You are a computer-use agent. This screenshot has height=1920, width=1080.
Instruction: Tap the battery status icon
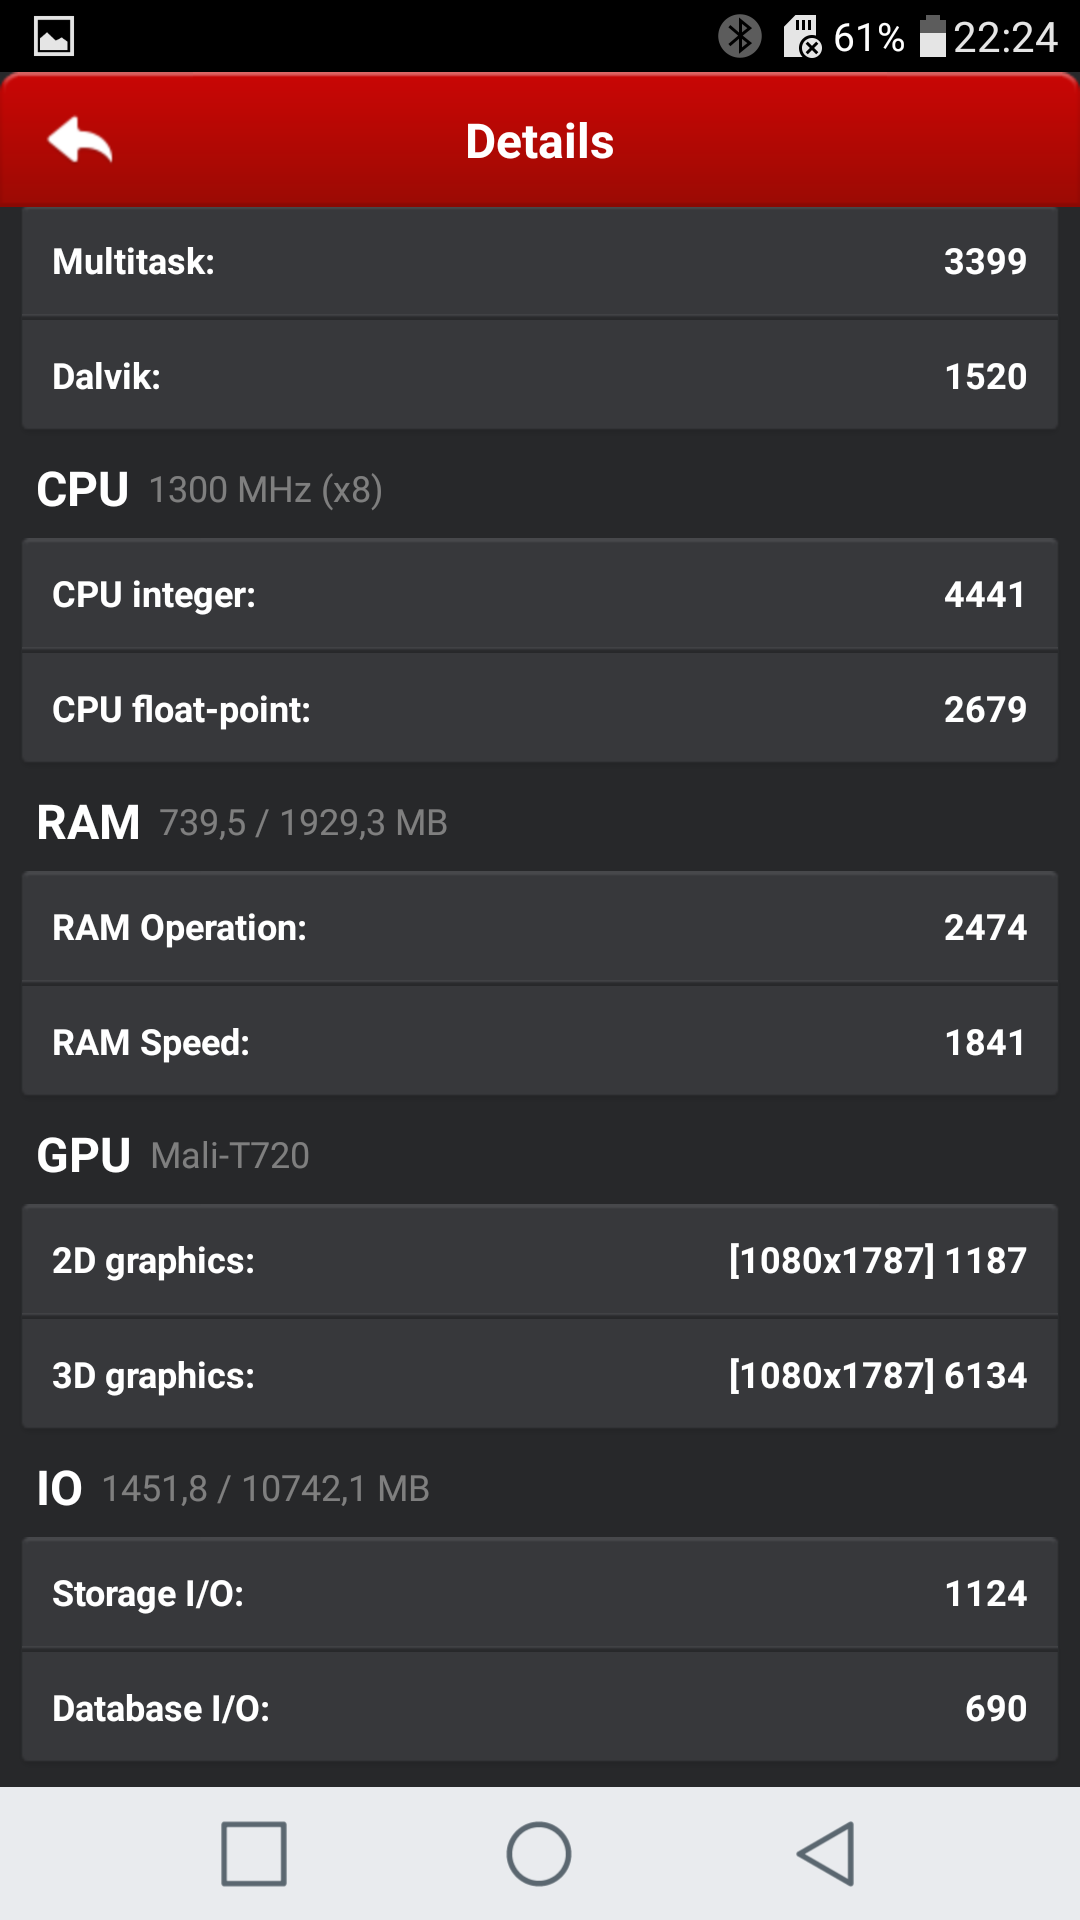[x=932, y=37]
